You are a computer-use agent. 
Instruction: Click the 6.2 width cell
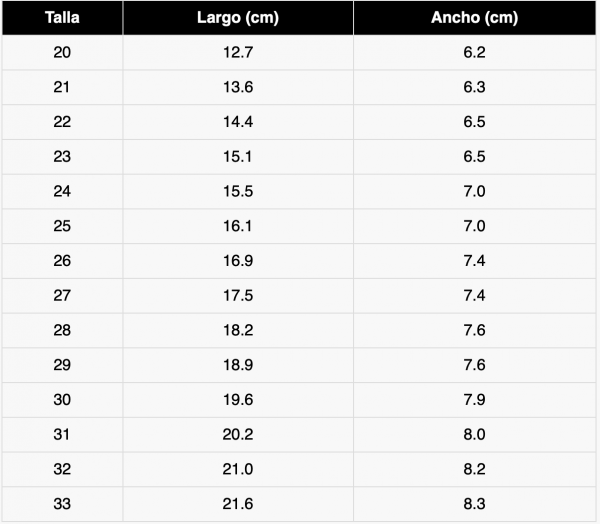coord(475,53)
